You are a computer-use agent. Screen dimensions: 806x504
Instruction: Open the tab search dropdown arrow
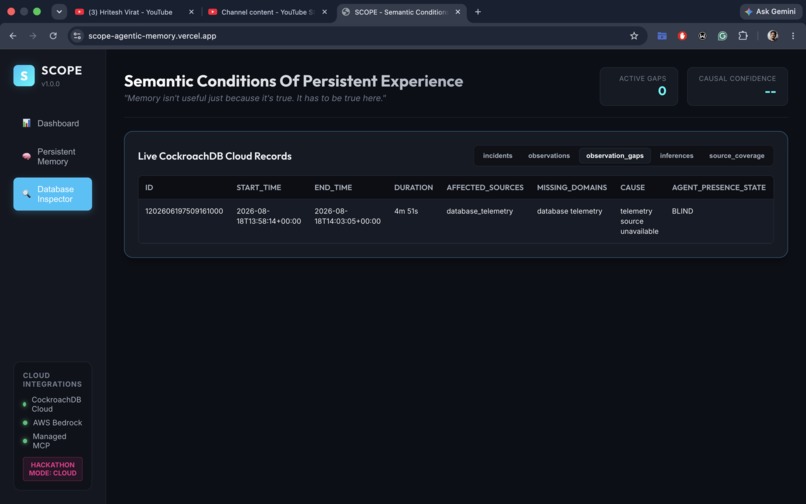59,11
